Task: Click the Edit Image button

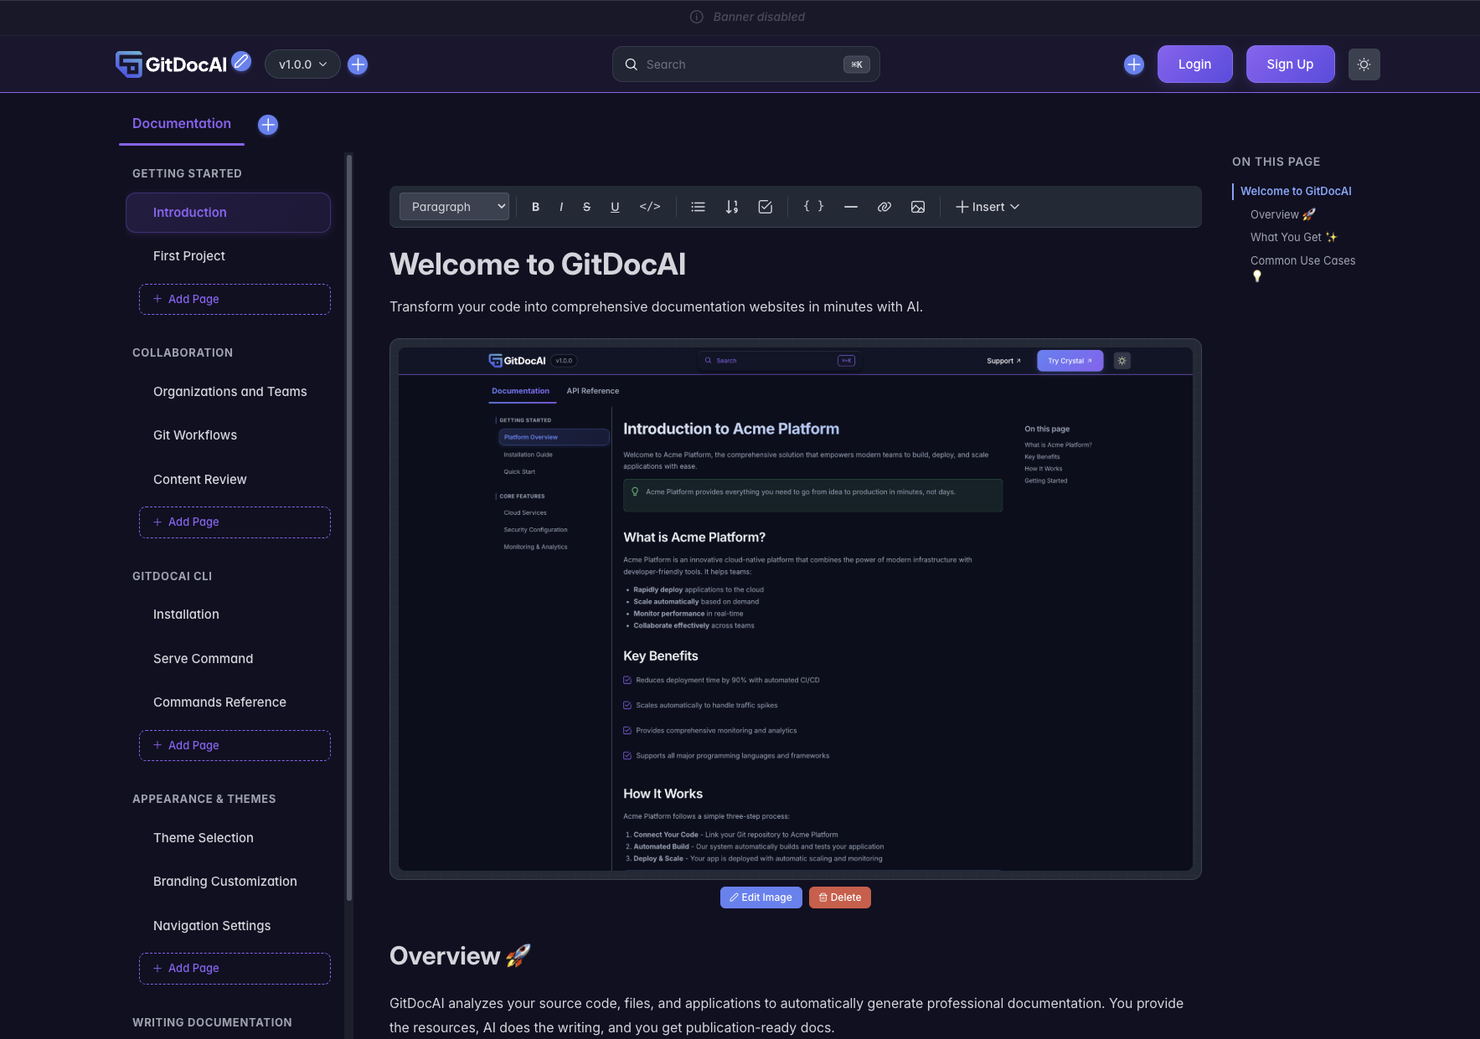Action: (x=761, y=897)
